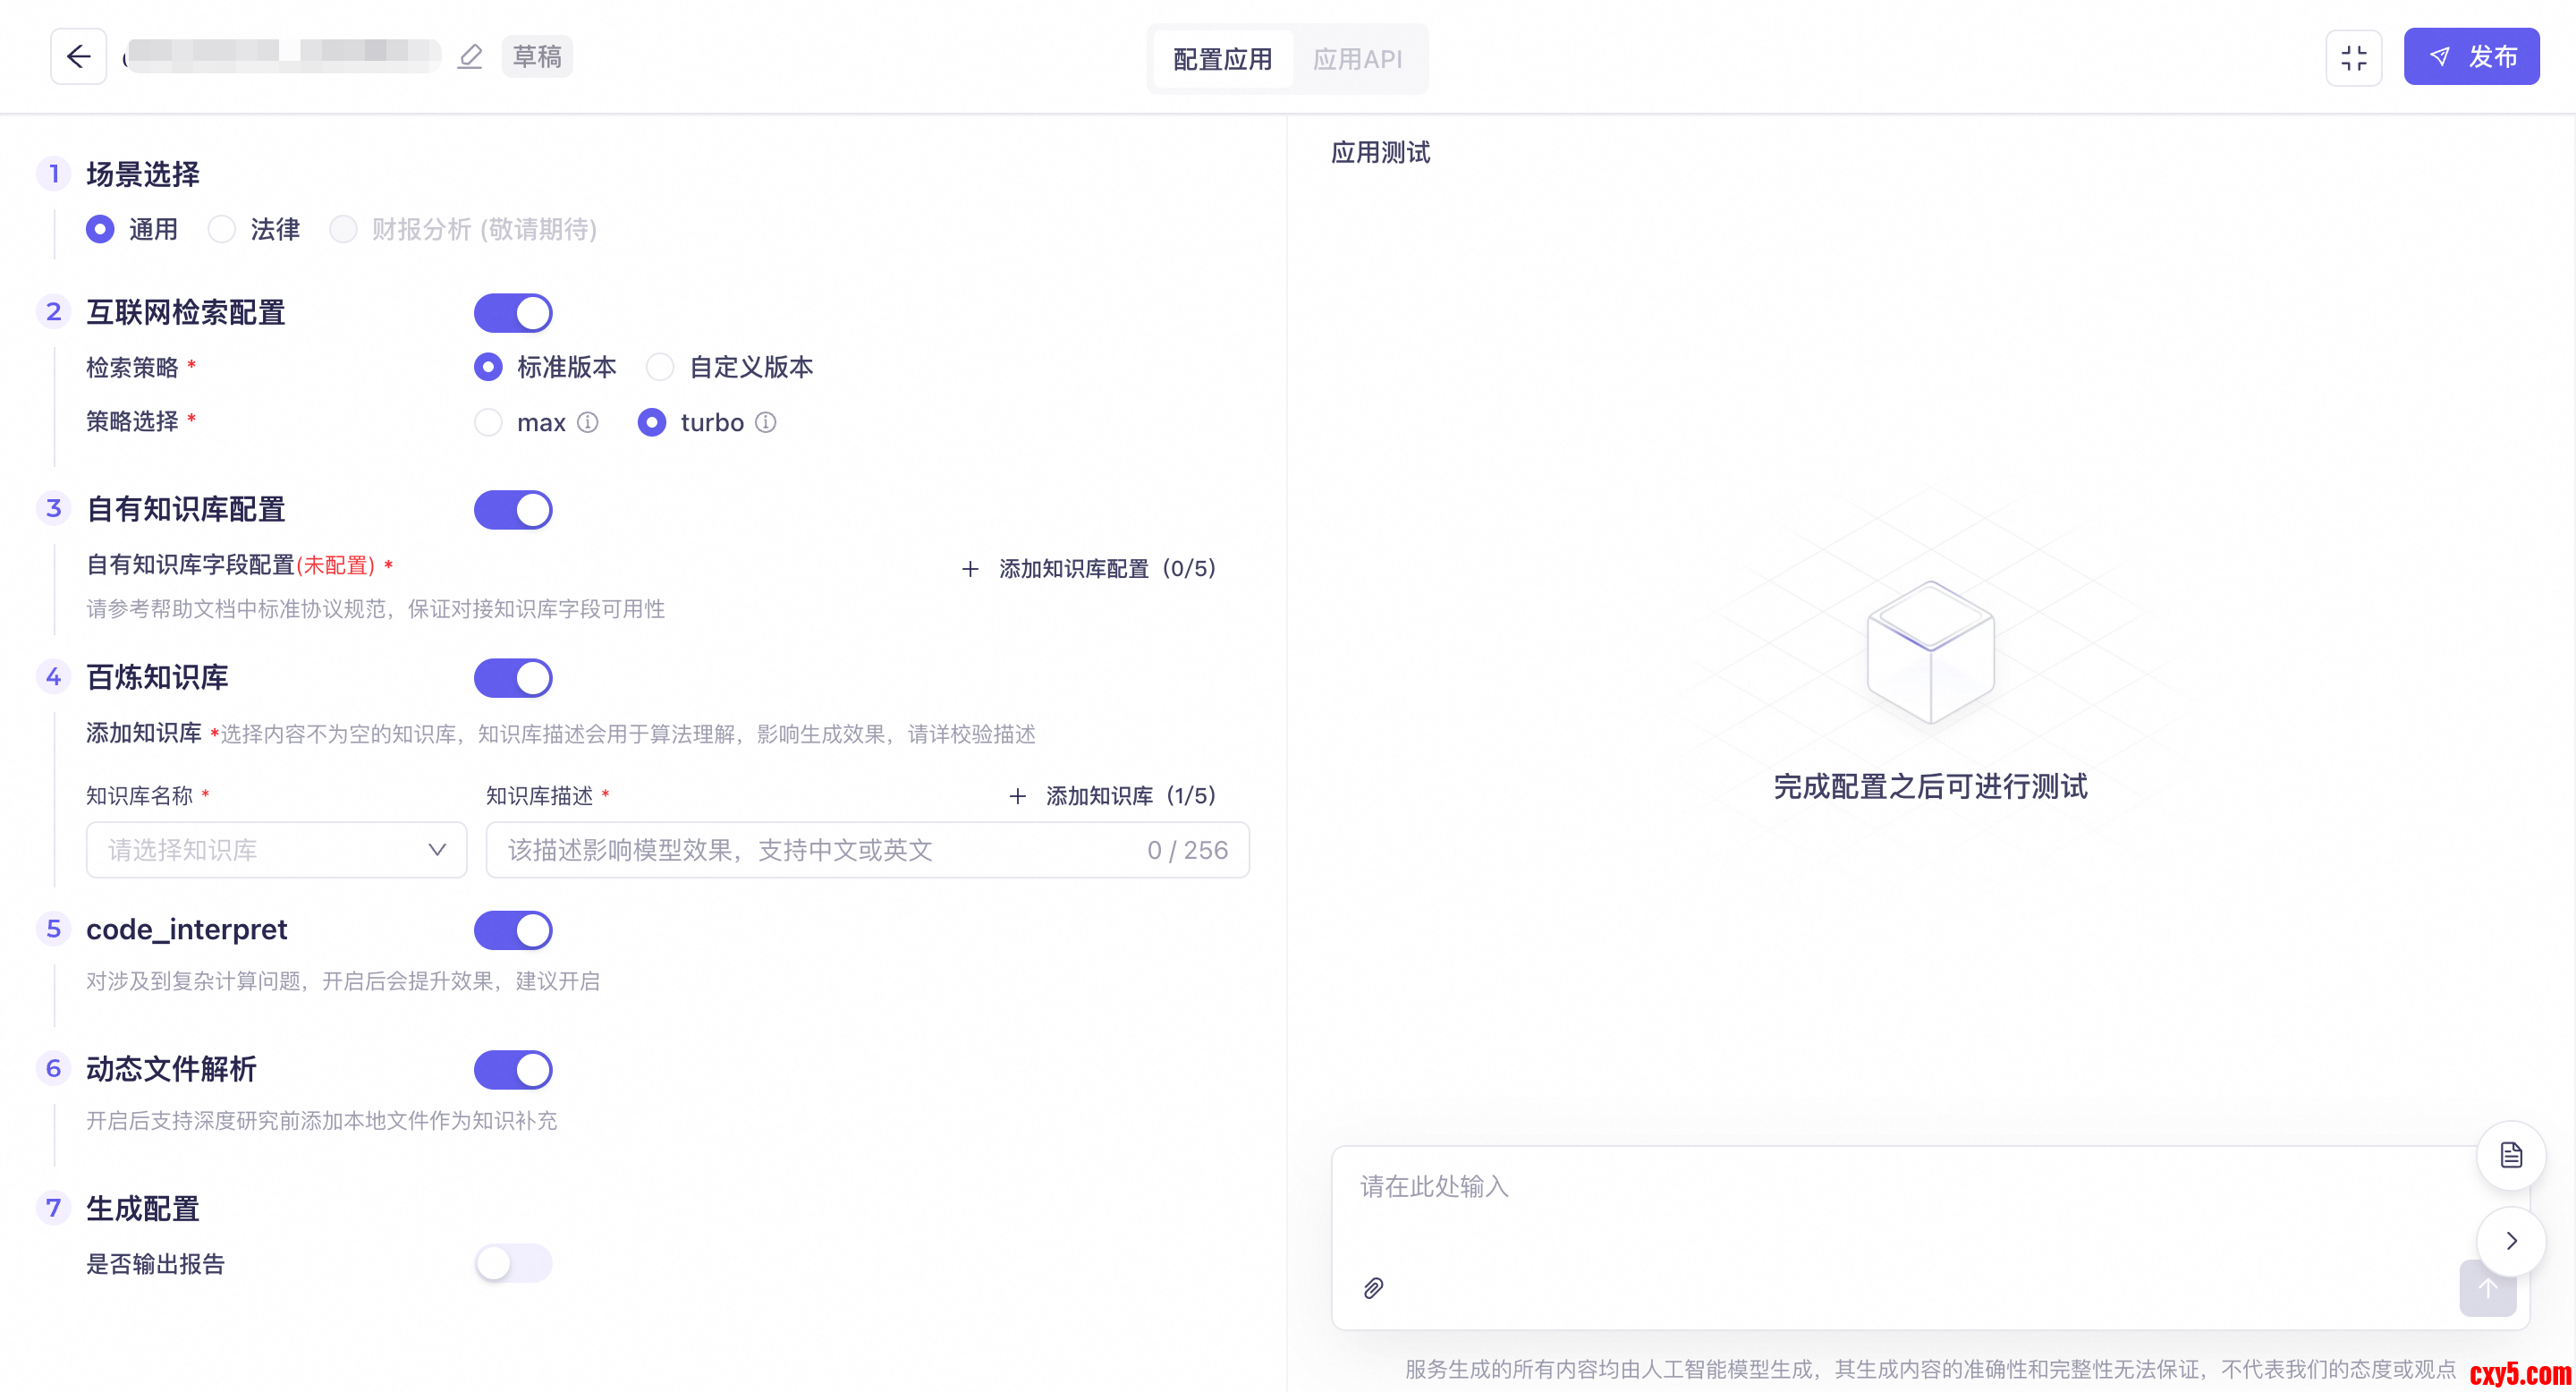Screen dimensions: 2576x1392
Task: Switch to the 应用API tab
Action: click(x=1357, y=59)
